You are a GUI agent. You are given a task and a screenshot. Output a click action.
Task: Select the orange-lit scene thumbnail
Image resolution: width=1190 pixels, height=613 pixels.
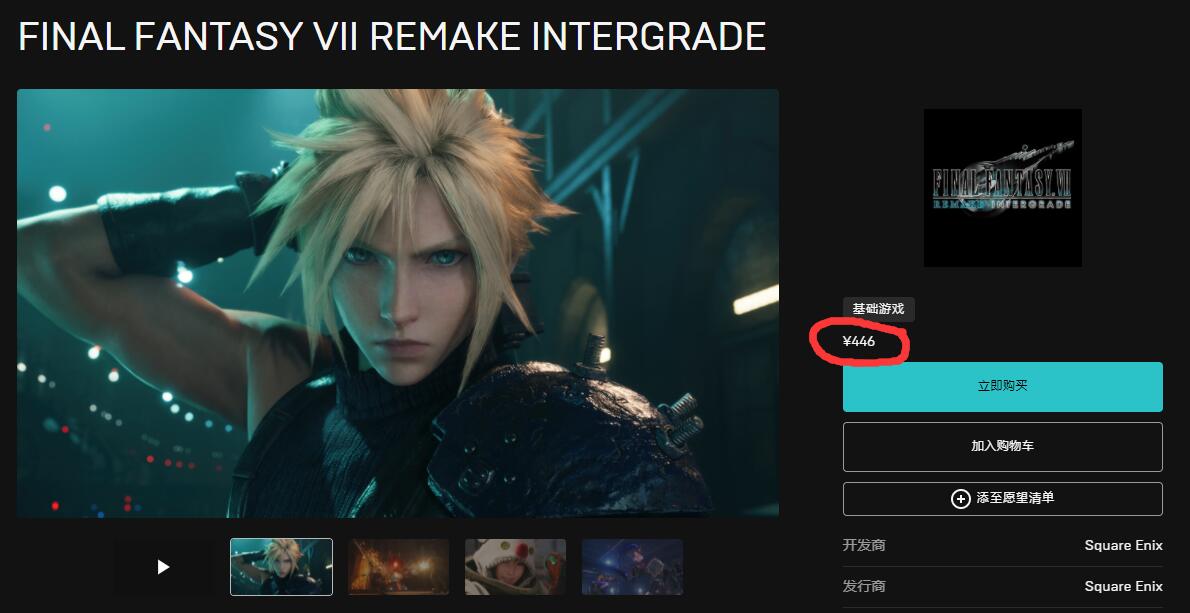click(x=398, y=567)
